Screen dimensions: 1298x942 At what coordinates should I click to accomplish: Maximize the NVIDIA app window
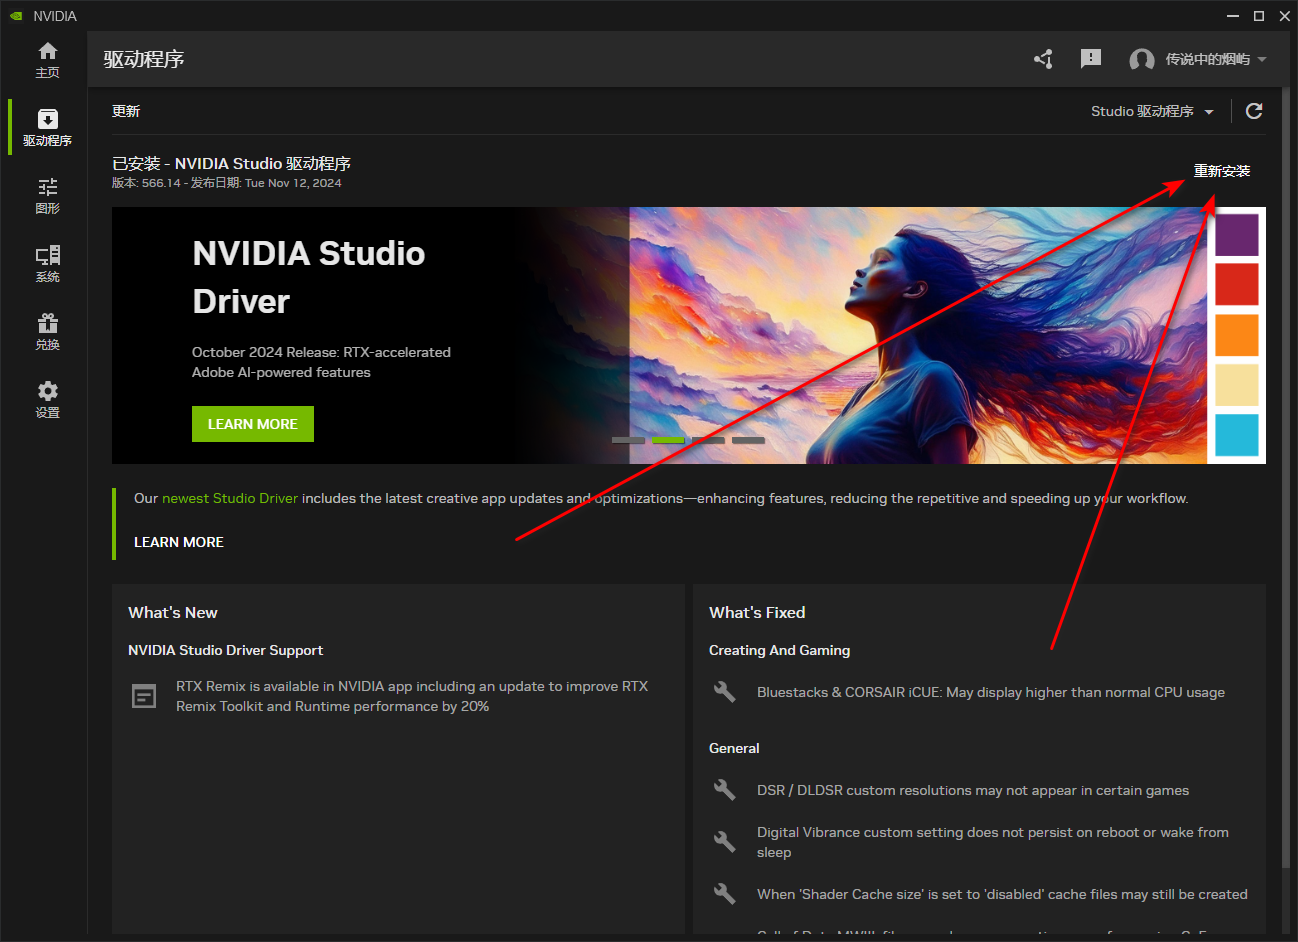pyautogui.click(x=1259, y=16)
